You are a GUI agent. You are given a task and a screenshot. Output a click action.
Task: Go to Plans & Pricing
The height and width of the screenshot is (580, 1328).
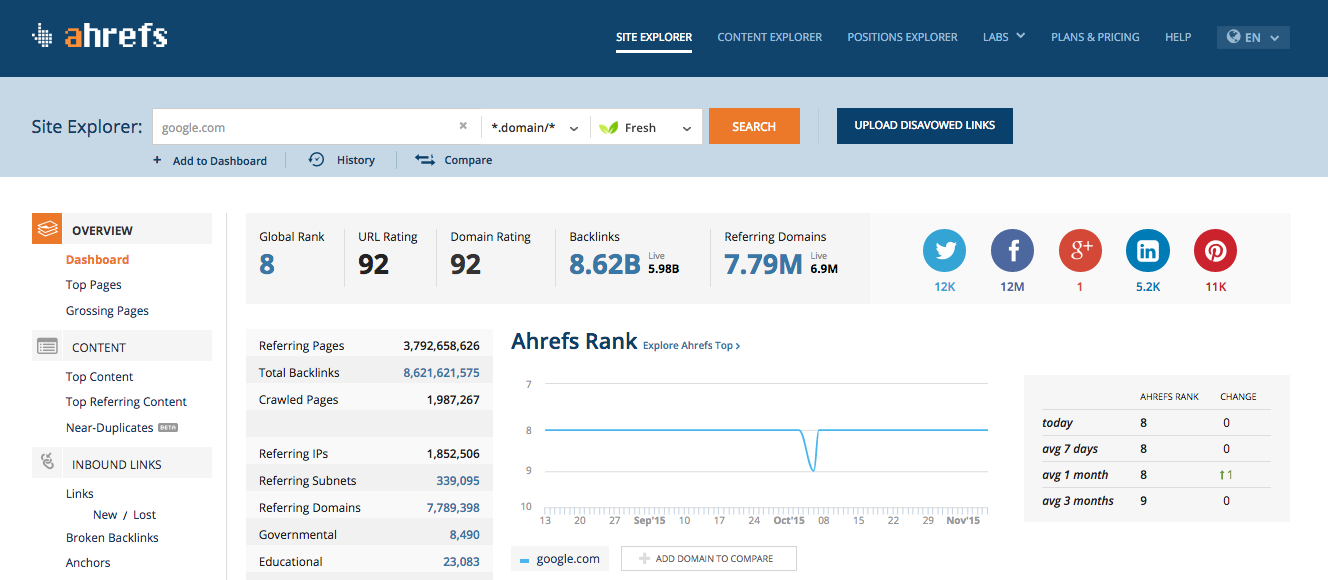point(1095,37)
